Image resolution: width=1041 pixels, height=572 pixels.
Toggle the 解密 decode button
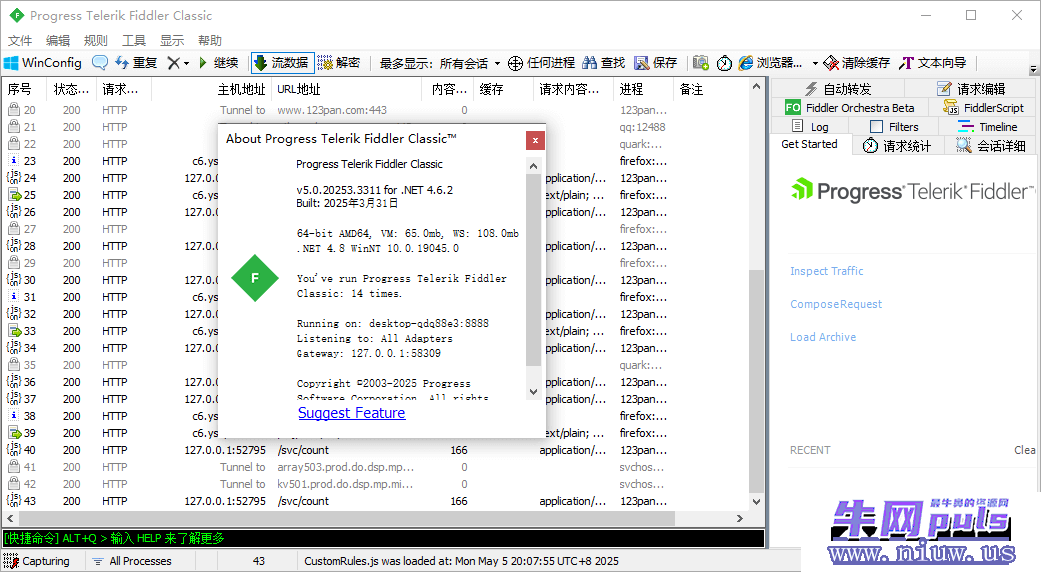click(339, 63)
